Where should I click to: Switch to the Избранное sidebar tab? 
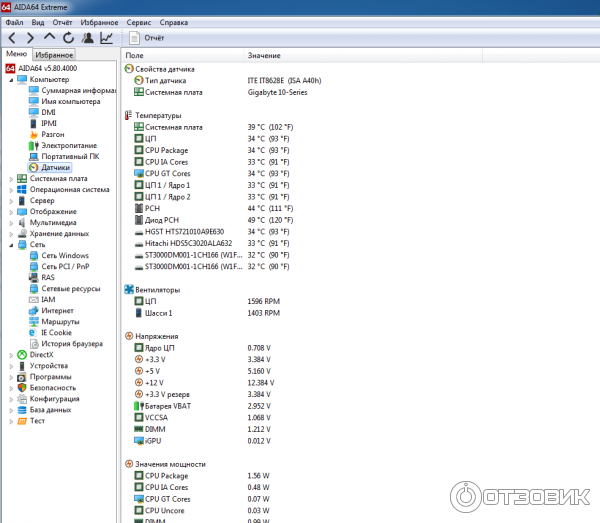[x=54, y=55]
